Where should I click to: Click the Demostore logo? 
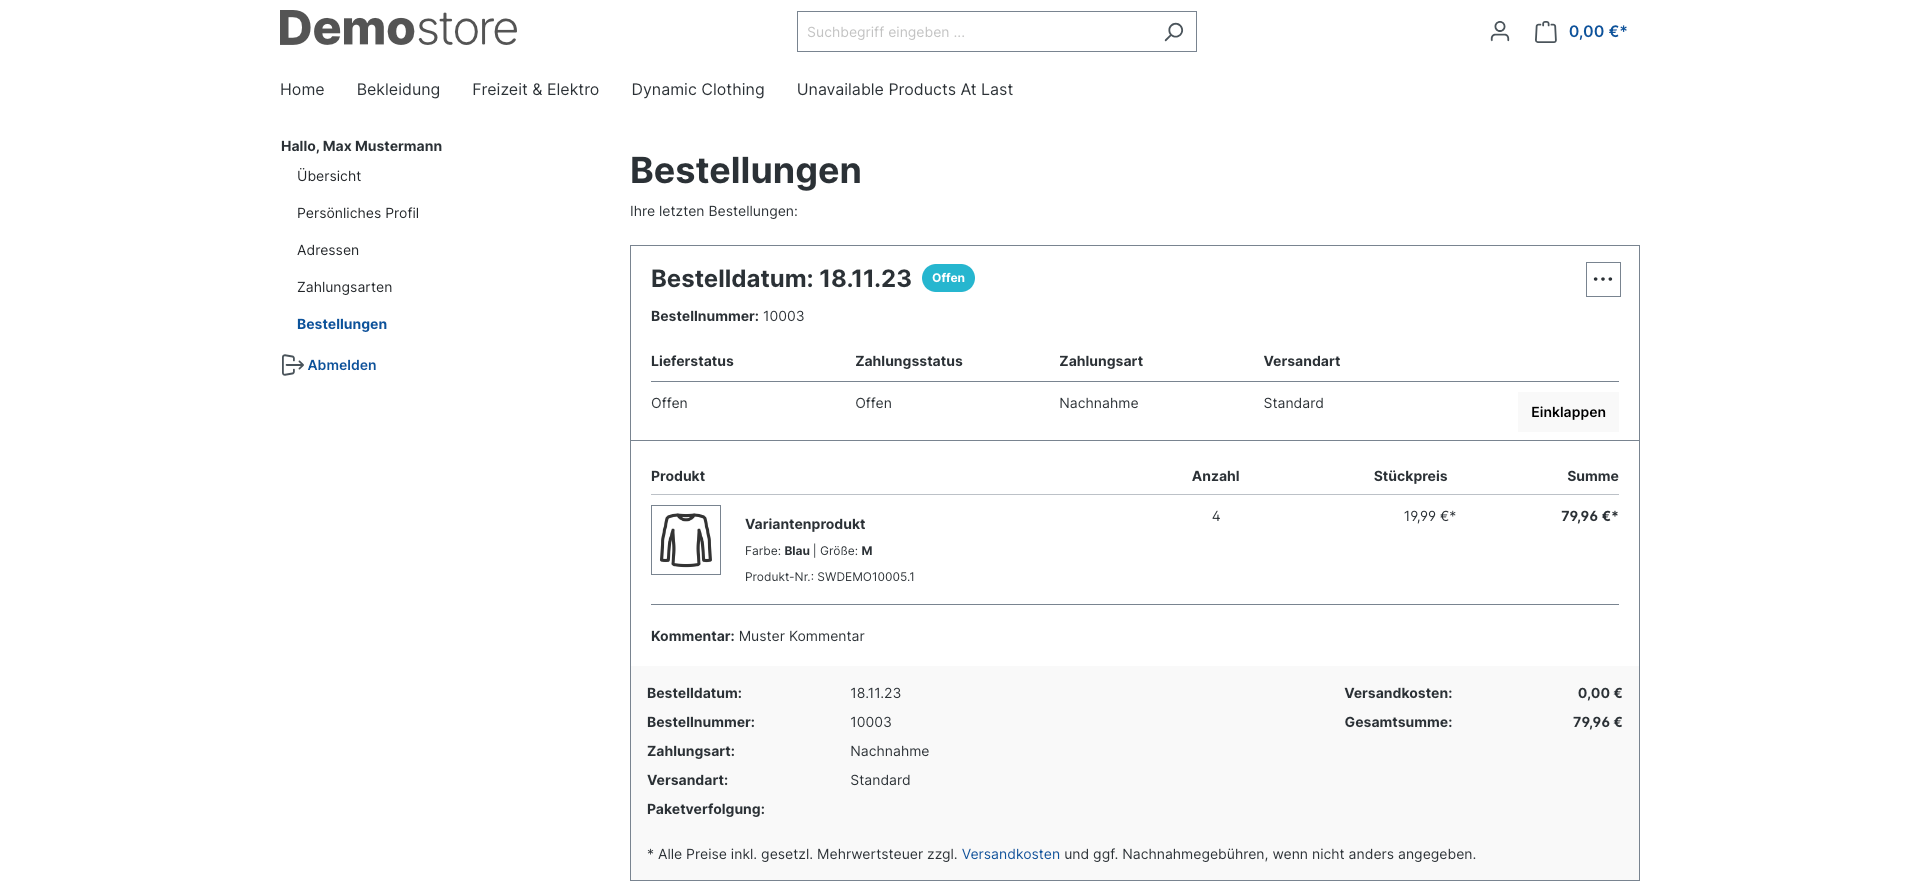[398, 29]
